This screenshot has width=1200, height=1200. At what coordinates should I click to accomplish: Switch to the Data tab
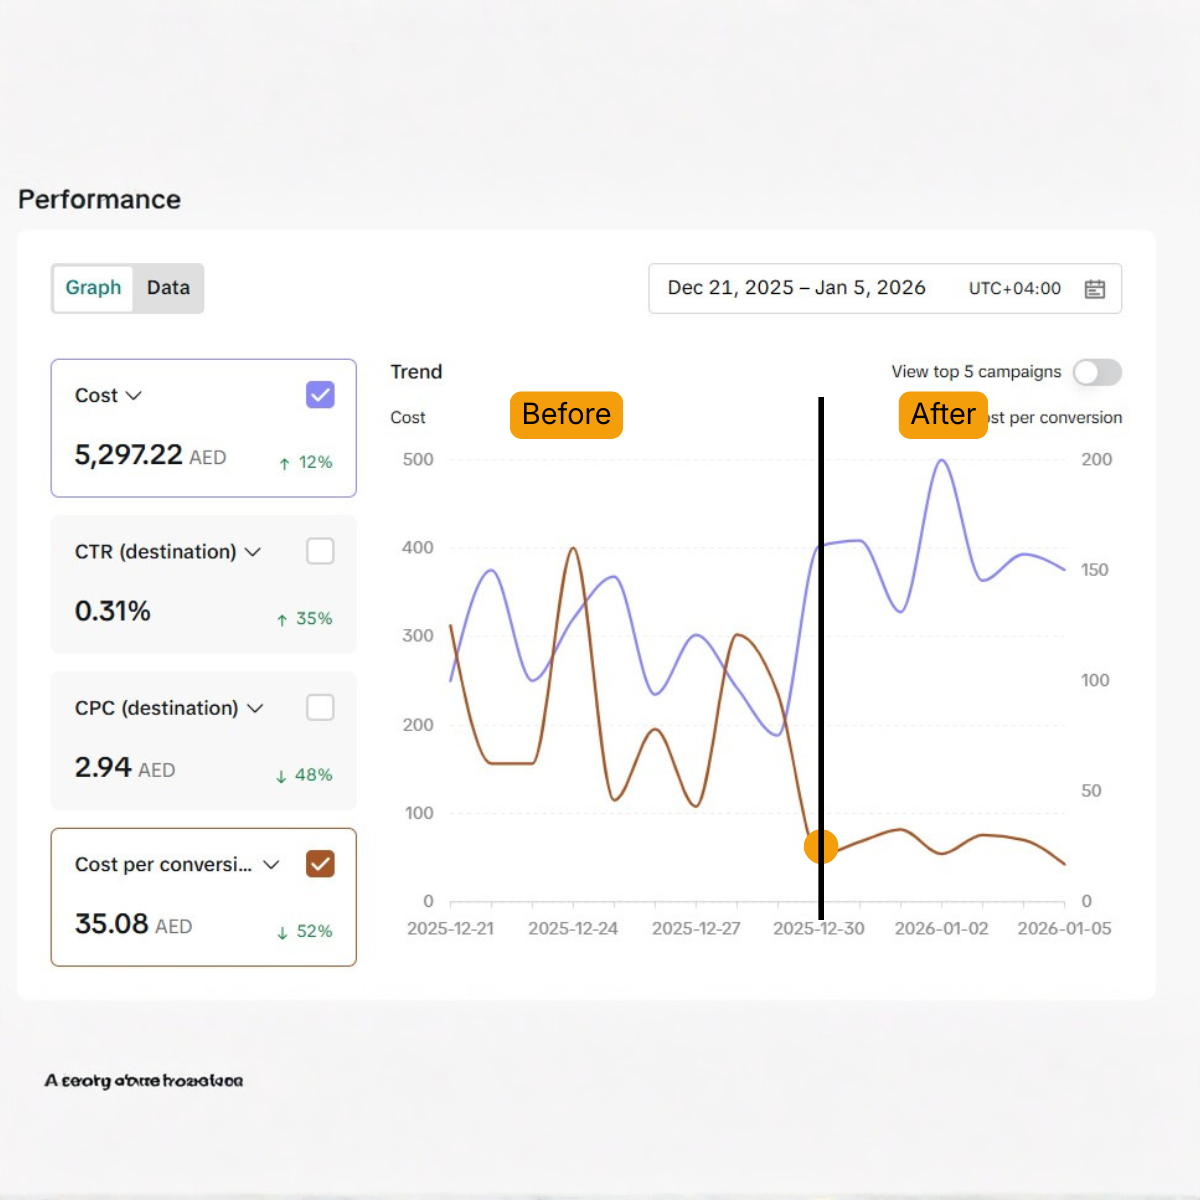168,288
